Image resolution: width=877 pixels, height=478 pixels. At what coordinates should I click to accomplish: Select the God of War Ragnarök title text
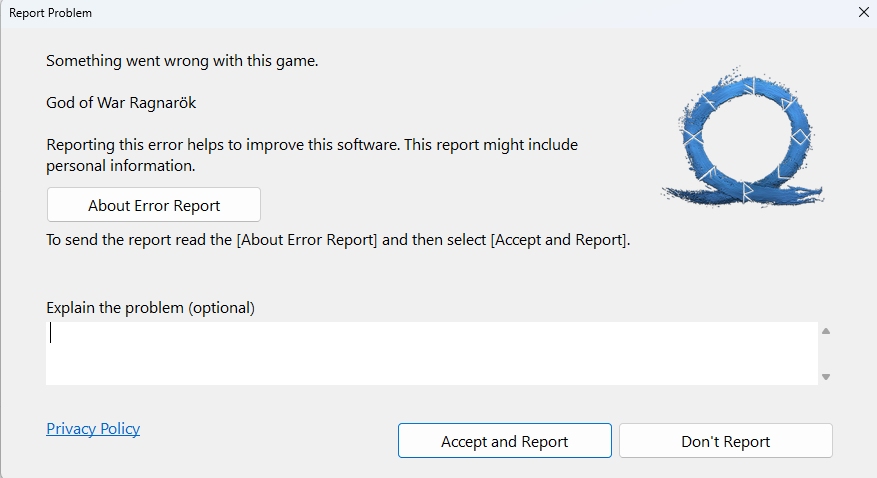click(128, 103)
